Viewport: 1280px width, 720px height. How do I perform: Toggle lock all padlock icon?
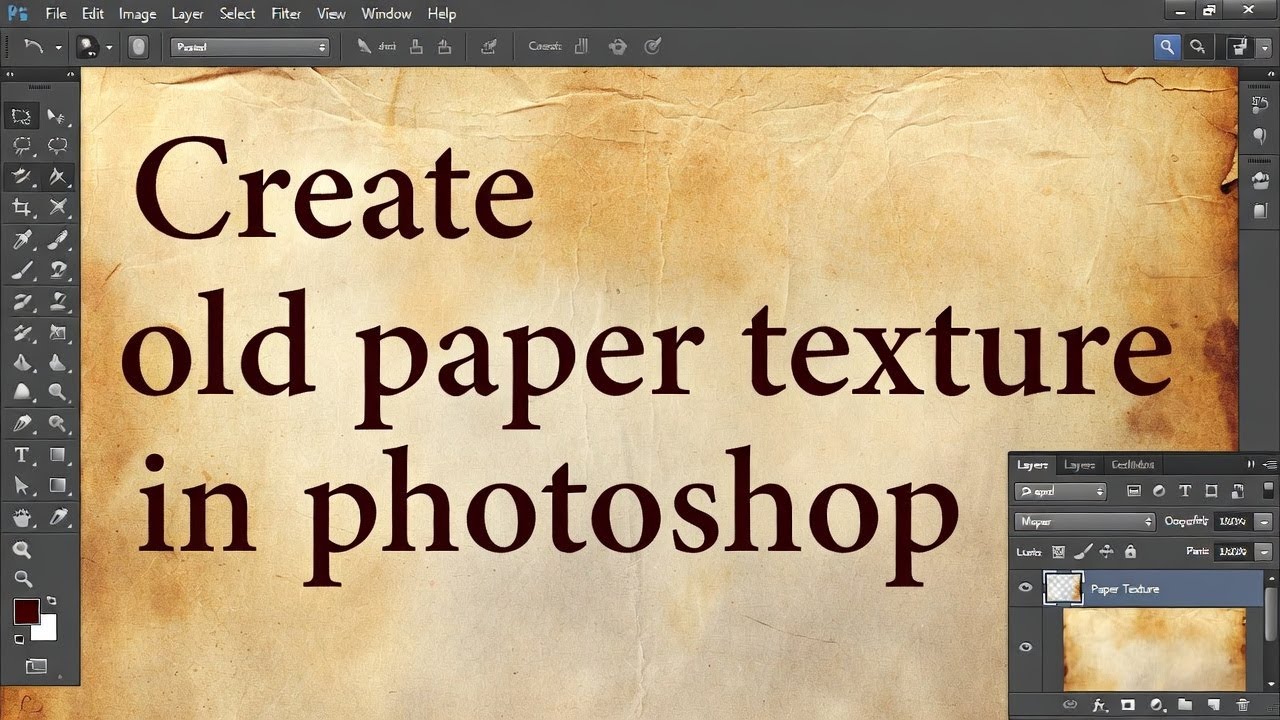1131,551
